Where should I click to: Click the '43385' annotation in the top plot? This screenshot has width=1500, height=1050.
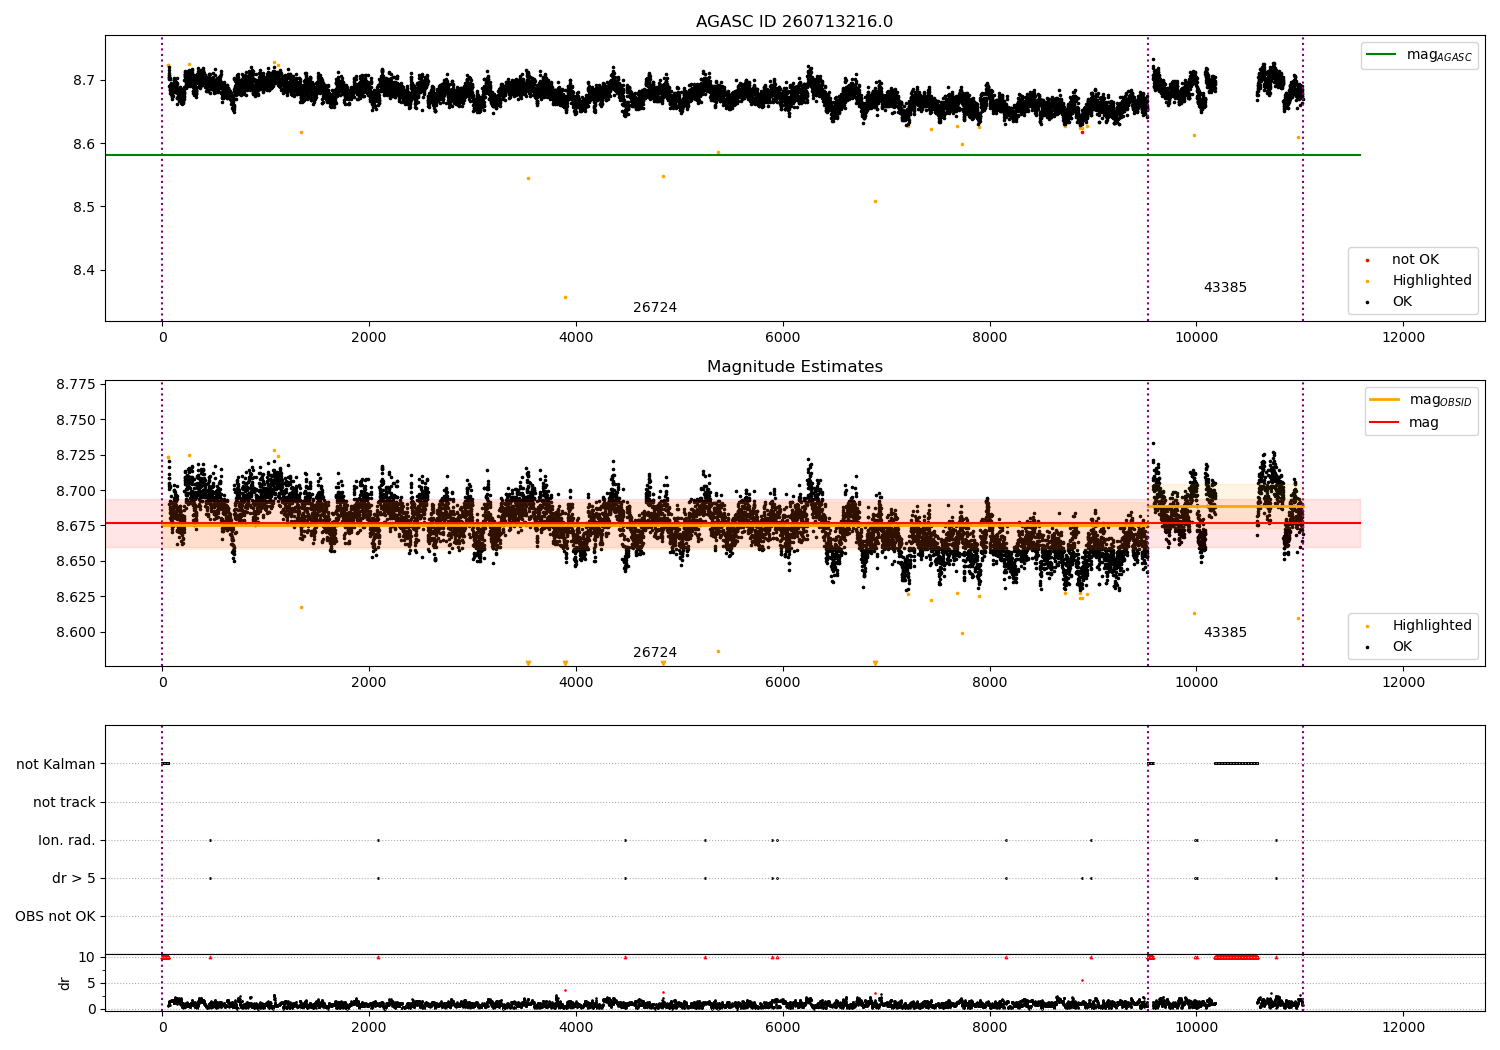tap(1225, 288)
